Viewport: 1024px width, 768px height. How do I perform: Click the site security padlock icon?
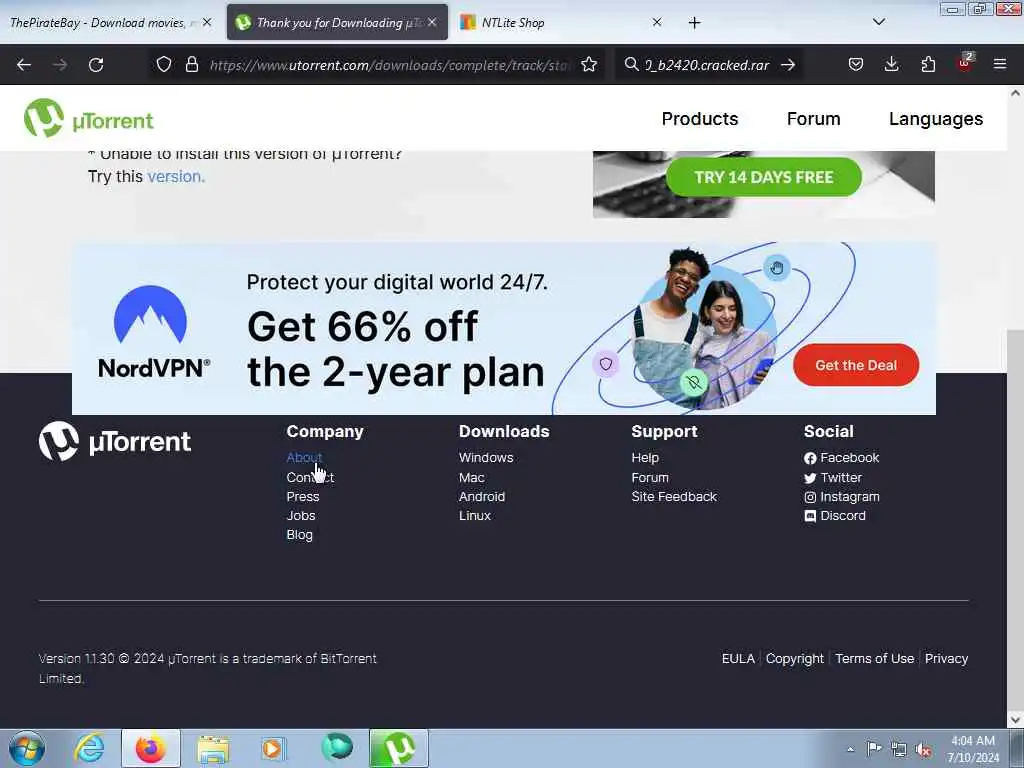click(x=191, y=65)
